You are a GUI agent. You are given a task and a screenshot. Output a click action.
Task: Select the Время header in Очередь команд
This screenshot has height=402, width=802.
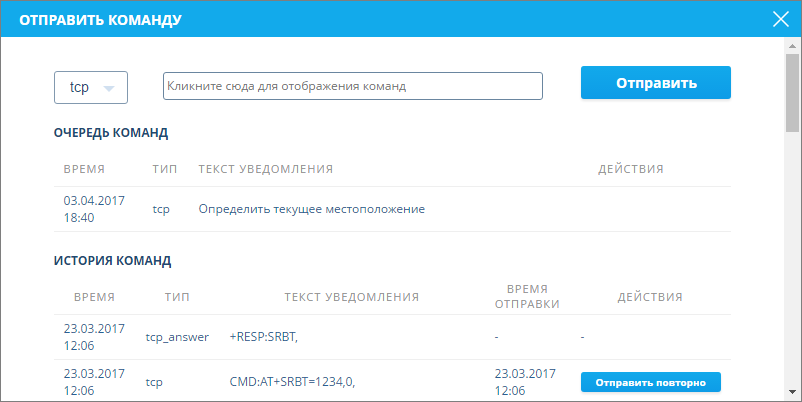tap(84, 169)
